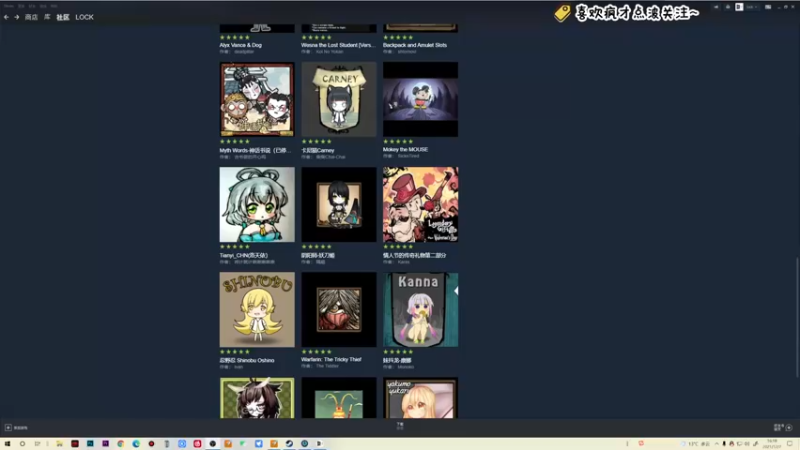
Task: Open File Explorer from taskbar
Action: (x=59, y=444)
